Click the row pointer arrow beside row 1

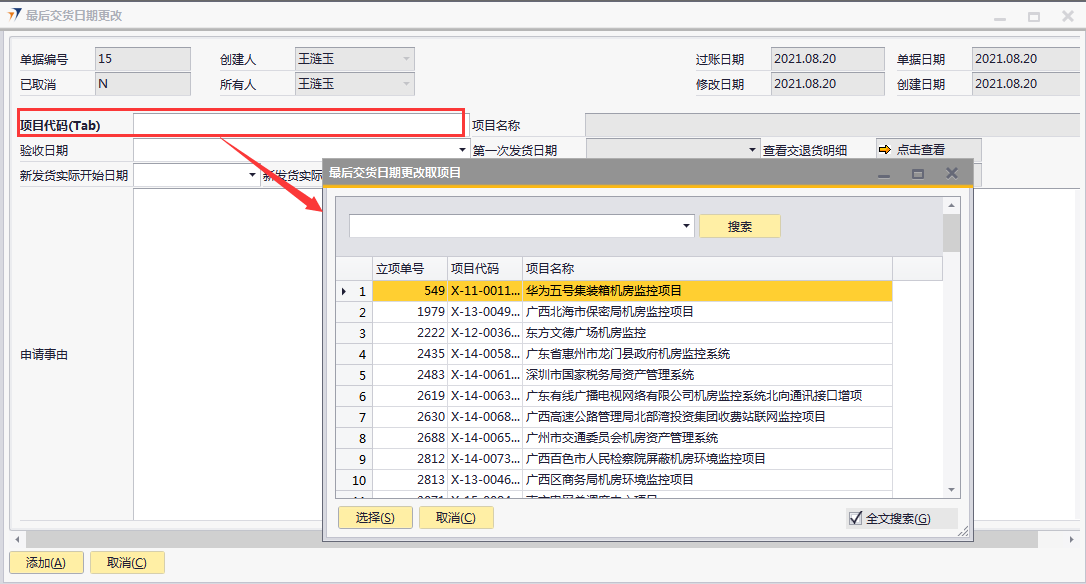(345, 291)
